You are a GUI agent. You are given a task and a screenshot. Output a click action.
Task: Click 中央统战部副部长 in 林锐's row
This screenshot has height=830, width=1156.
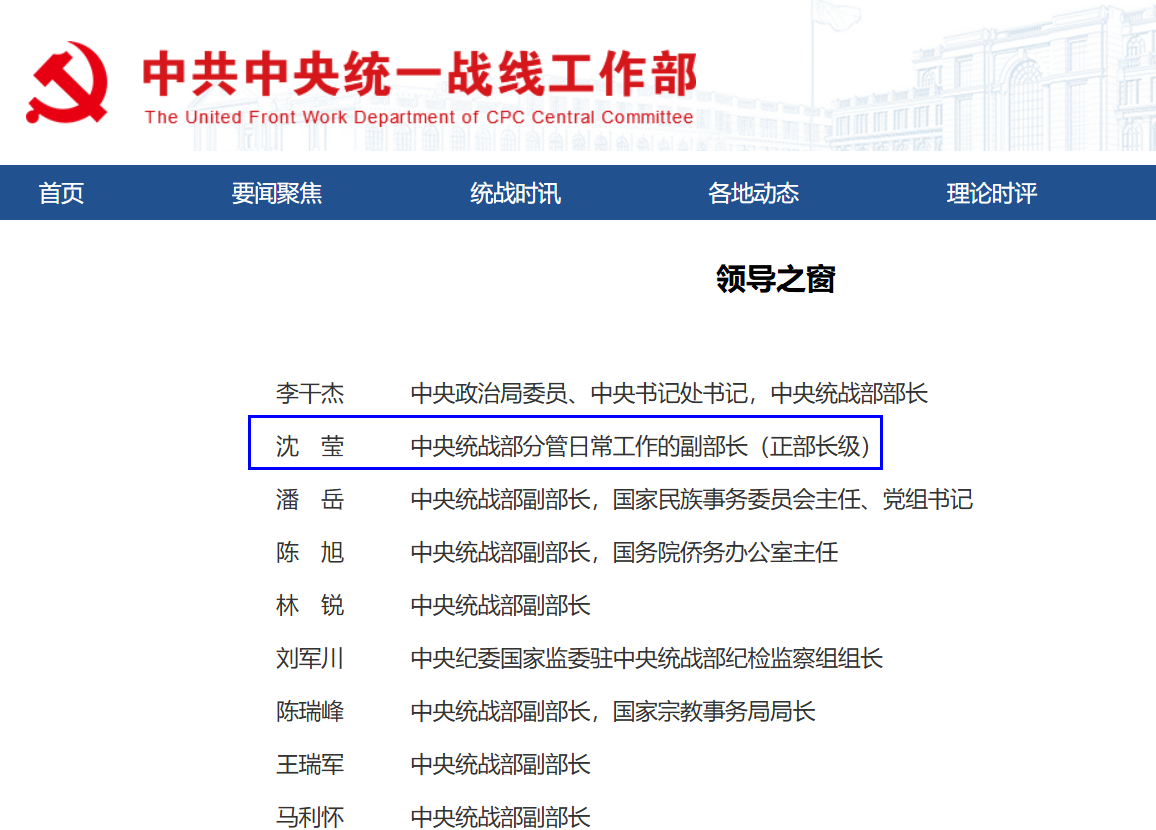pyautogui.click(x=501, y=606)
